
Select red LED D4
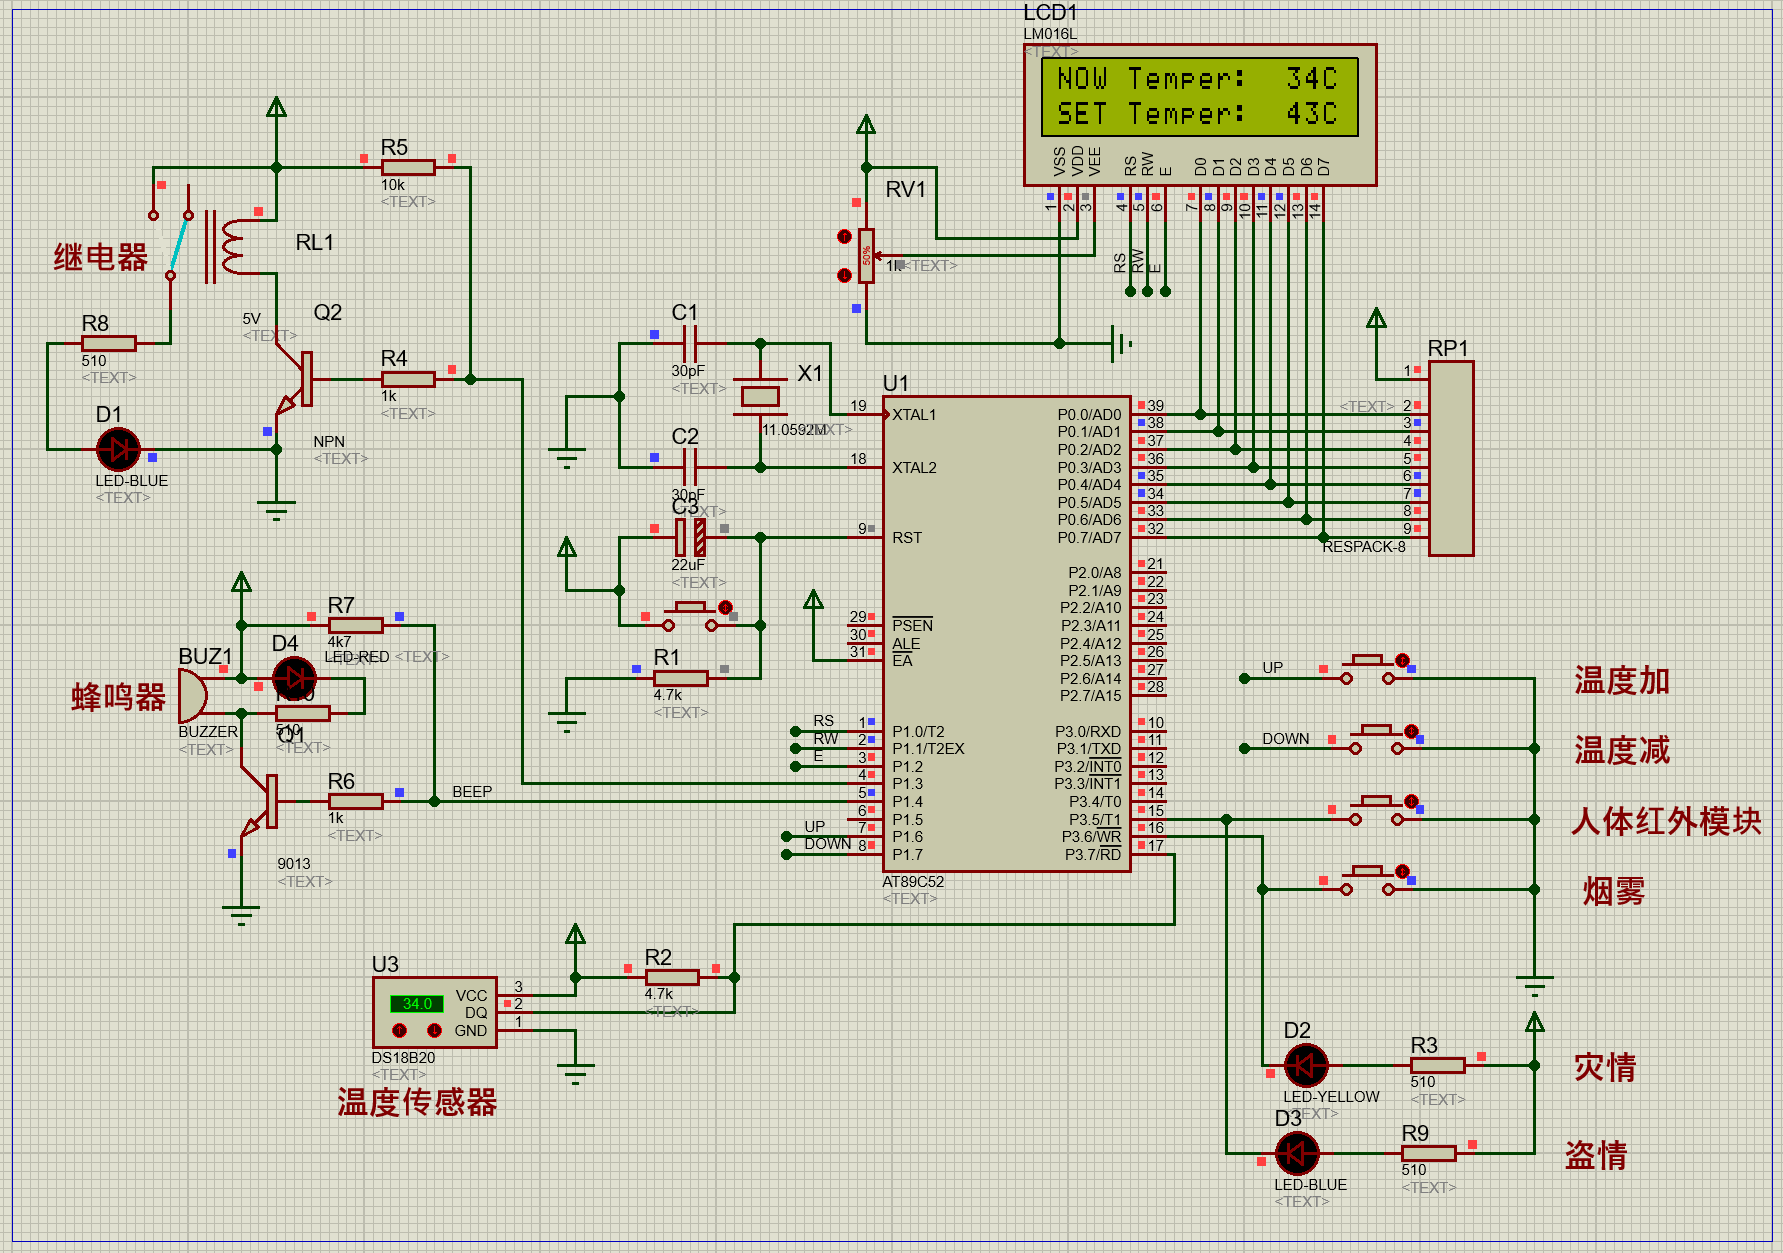294,679
